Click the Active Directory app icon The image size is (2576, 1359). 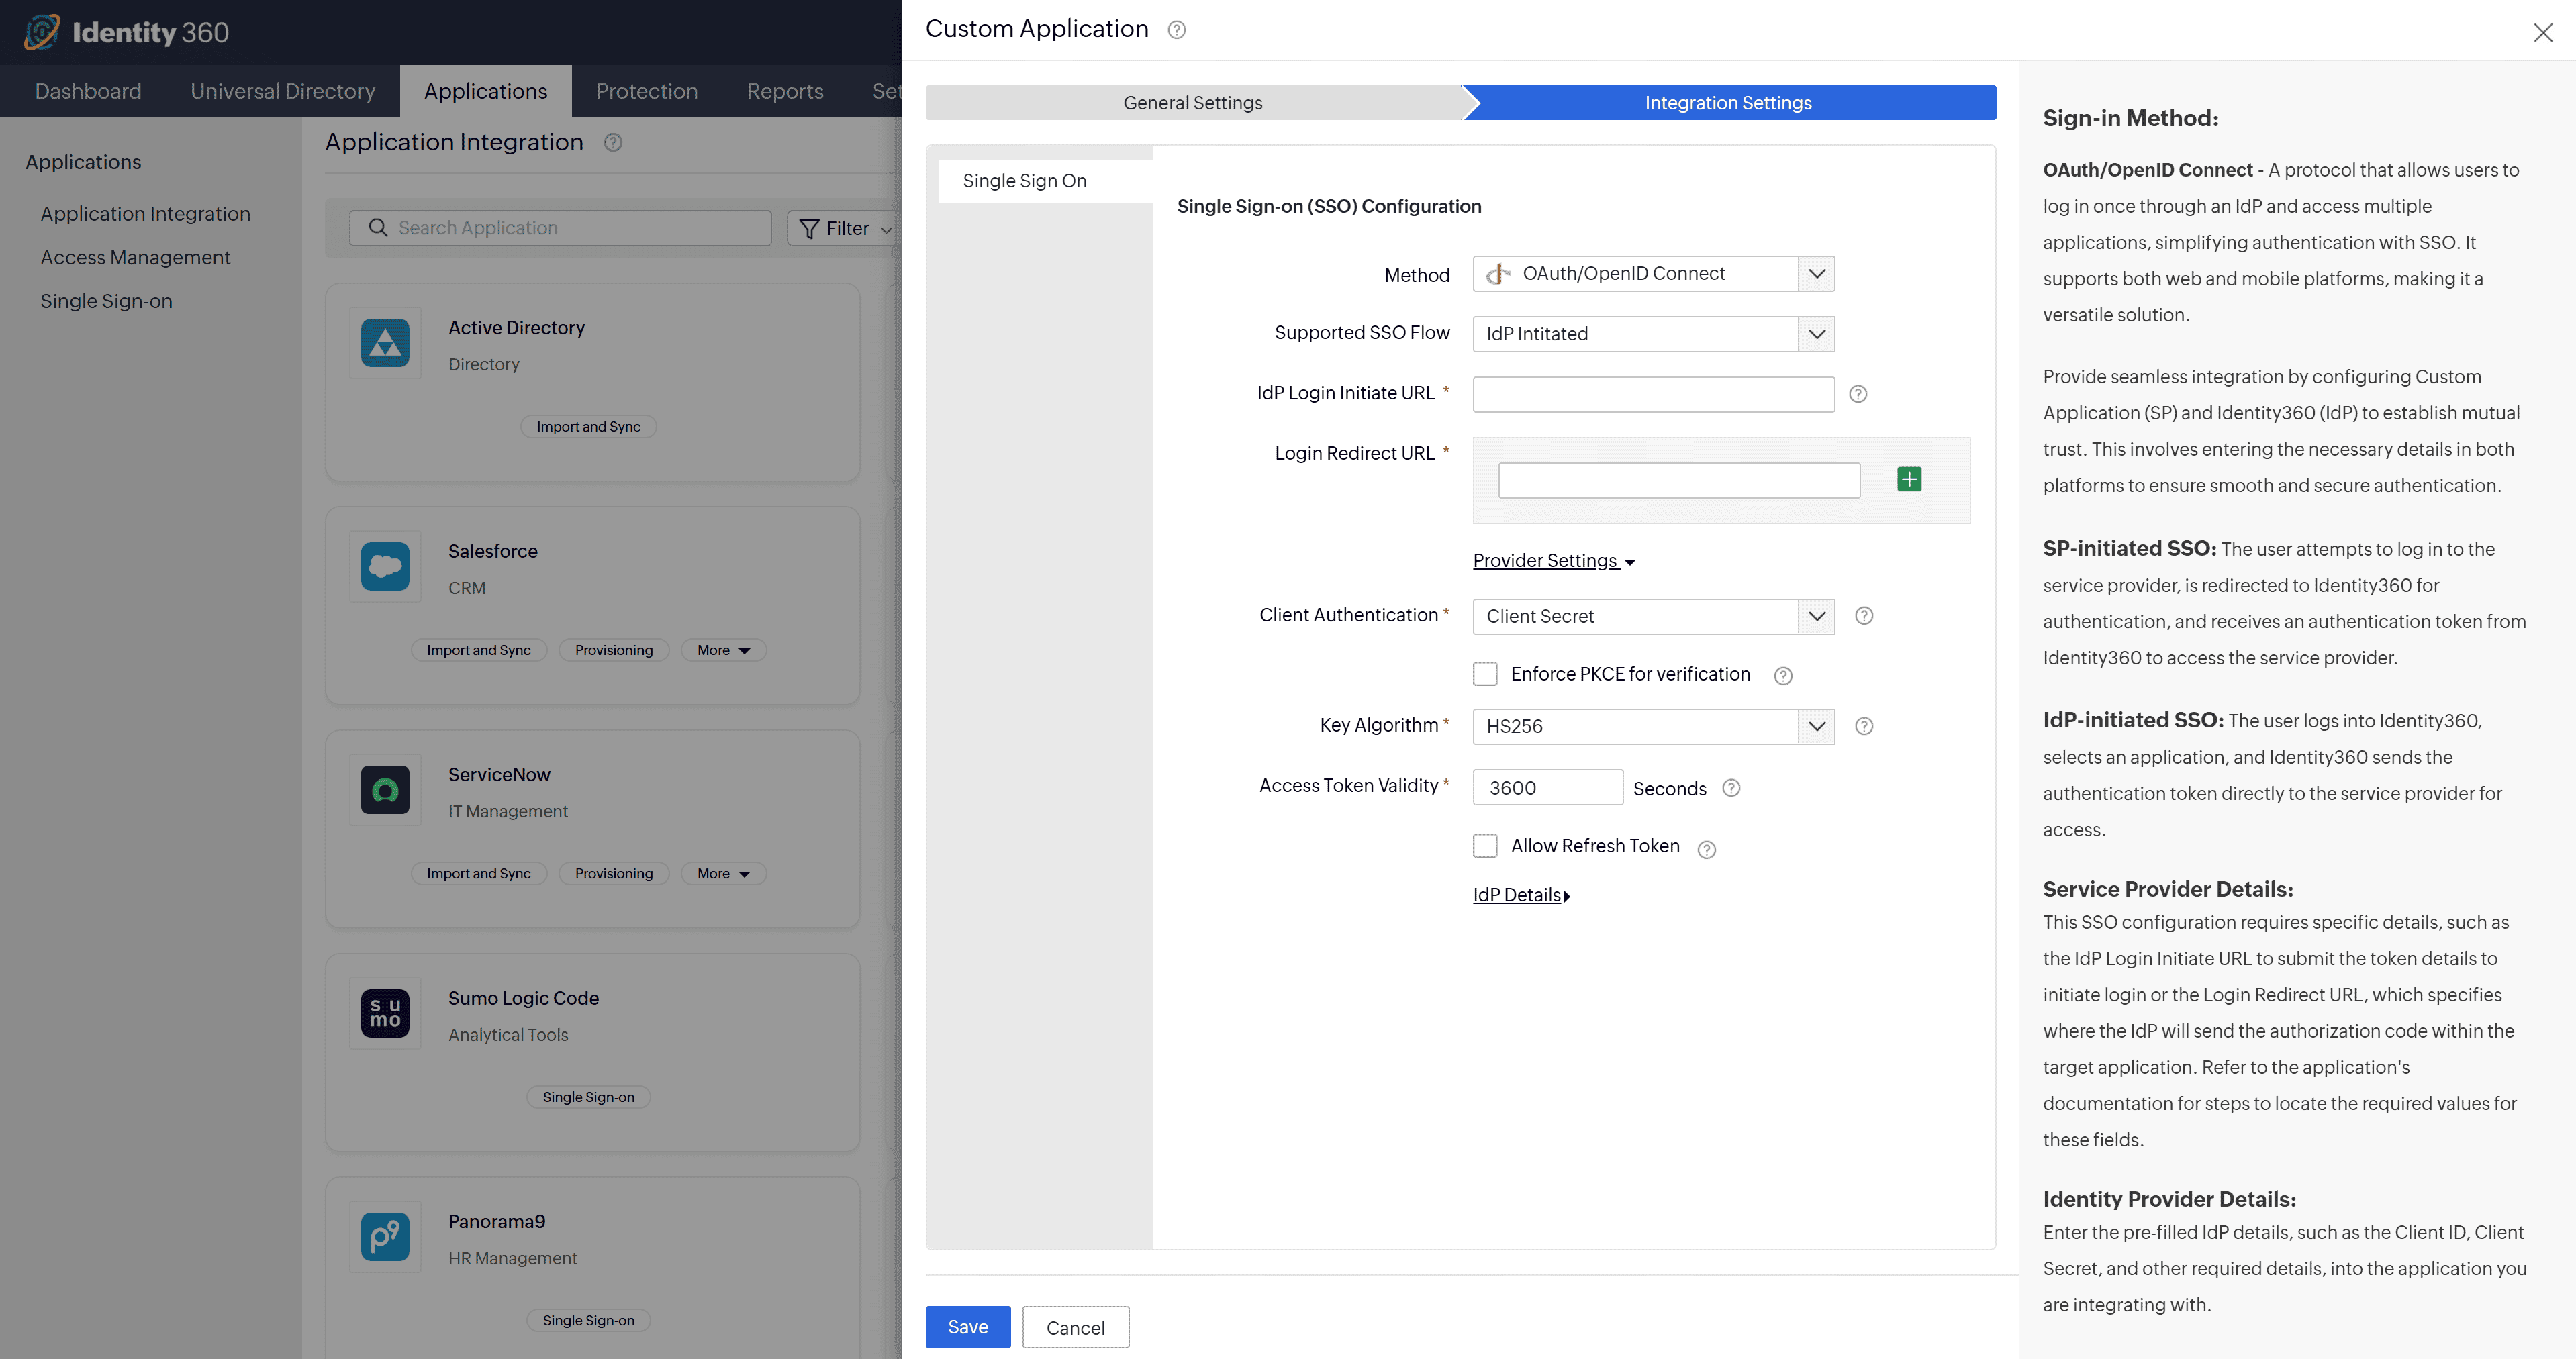point(385,343)
